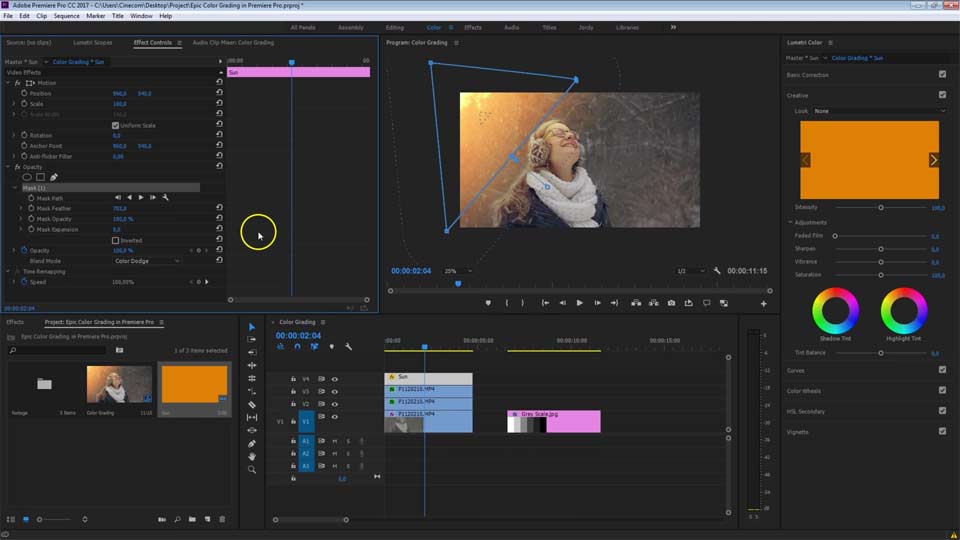
Task: Track the selected mask forward
Action: (141, 198)
